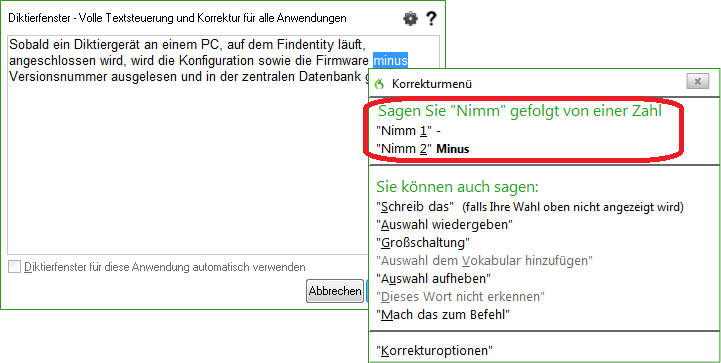The height and width of the screenshot is (363, 721).
Task: Select "Auswahl aufheben" command
Action: [434, 278]
